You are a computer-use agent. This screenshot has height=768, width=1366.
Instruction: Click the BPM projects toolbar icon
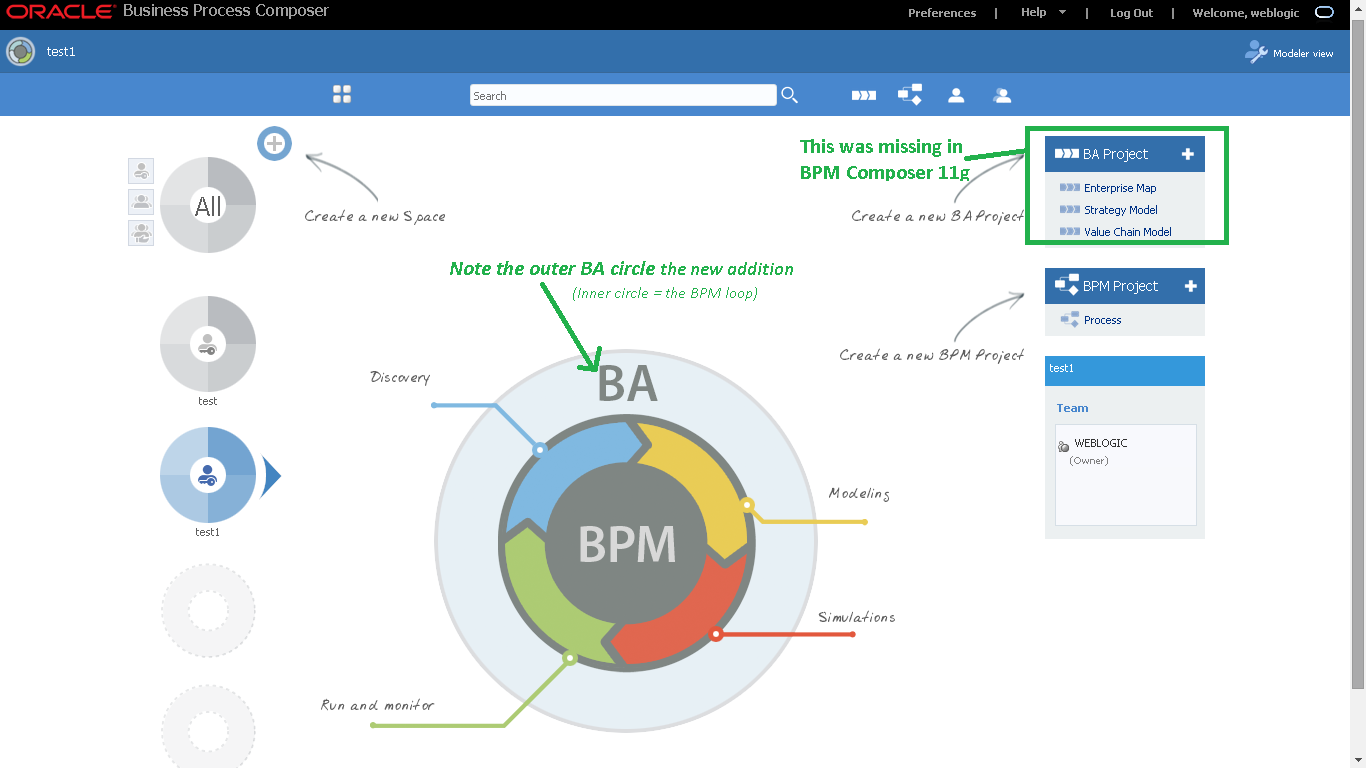point(909,94)
